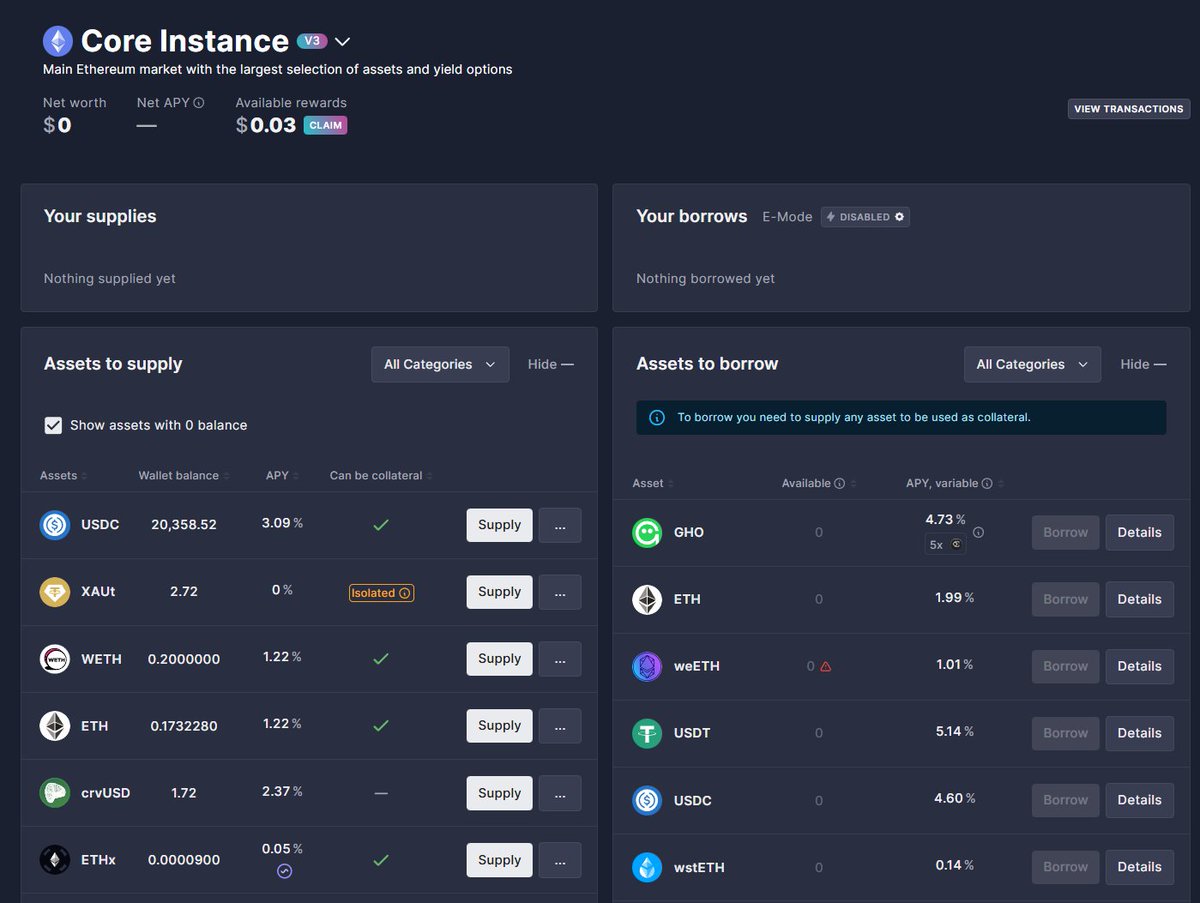Viewport: 1200px width, 903px height.
Task: Click the ETHx APY incentive icon
Action: [284, 871]
